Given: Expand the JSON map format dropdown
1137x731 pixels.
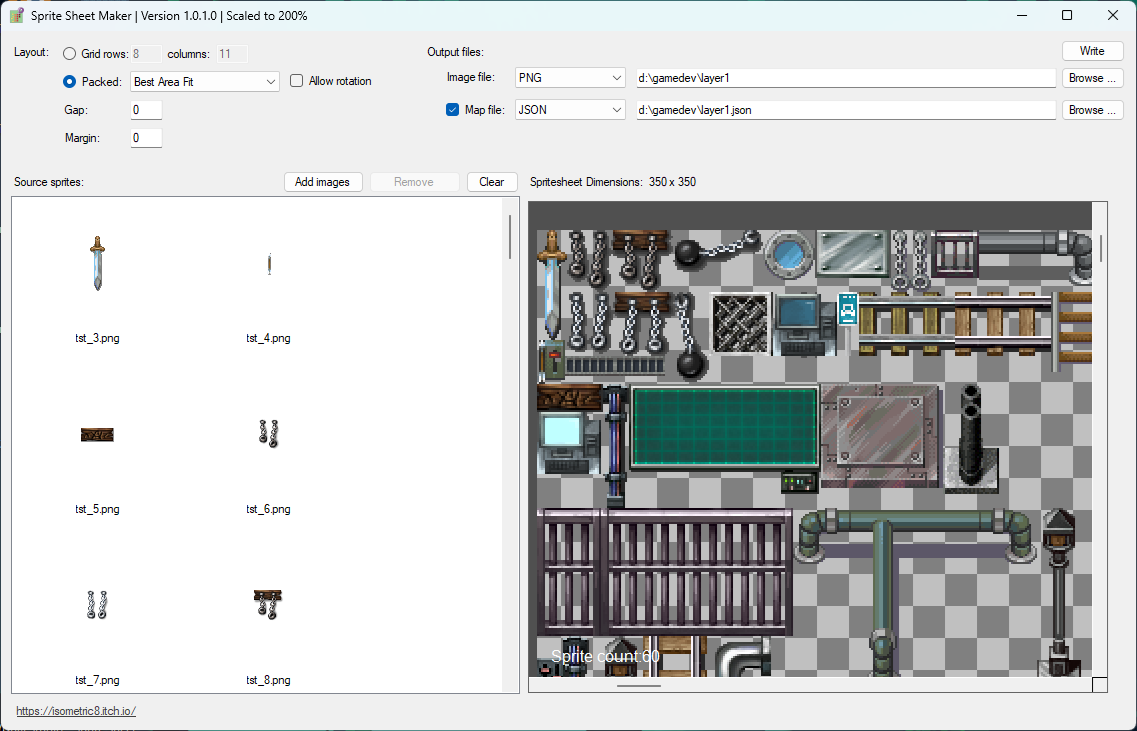Looking at the screenshot, I should pos(570,110).
